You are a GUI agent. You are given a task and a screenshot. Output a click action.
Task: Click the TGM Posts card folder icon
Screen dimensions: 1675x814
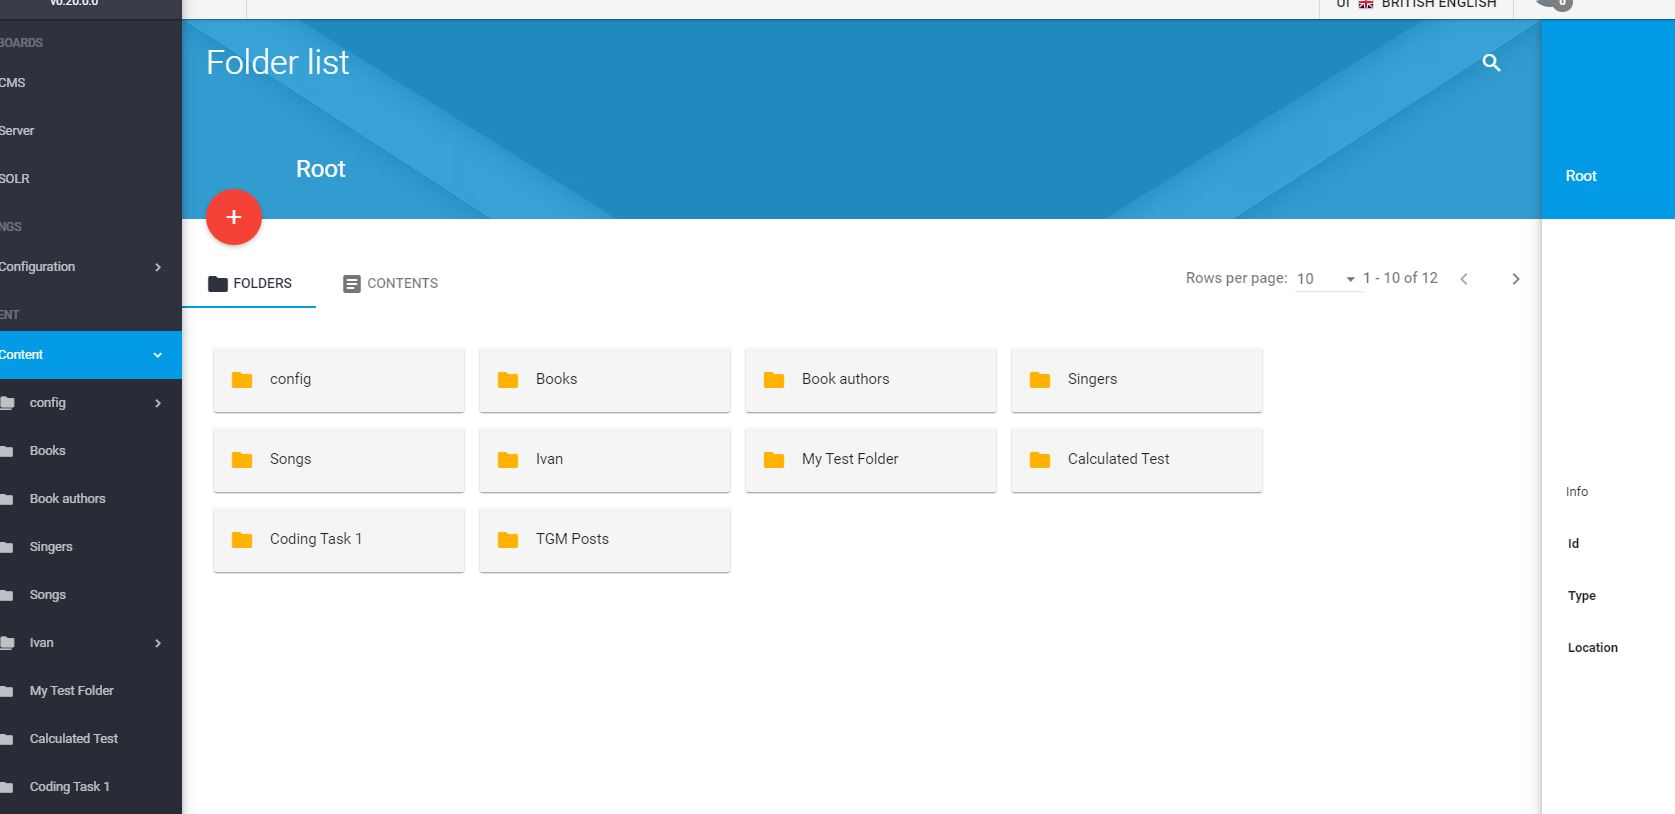click(x=508, y=540)
